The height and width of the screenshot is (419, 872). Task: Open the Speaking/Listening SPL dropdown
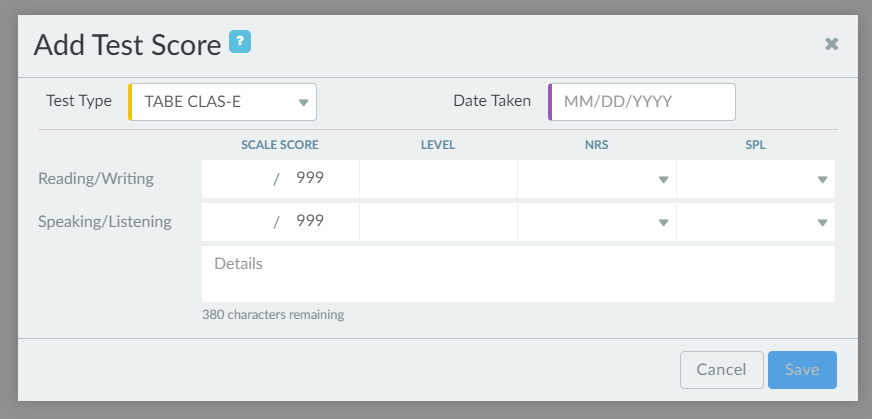pos(756,222)
